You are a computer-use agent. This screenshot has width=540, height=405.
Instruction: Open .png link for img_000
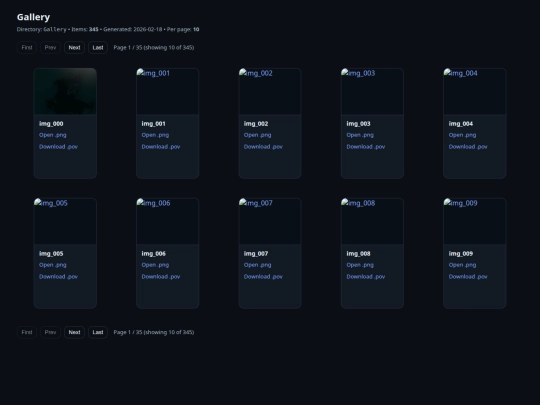(53, 135)
